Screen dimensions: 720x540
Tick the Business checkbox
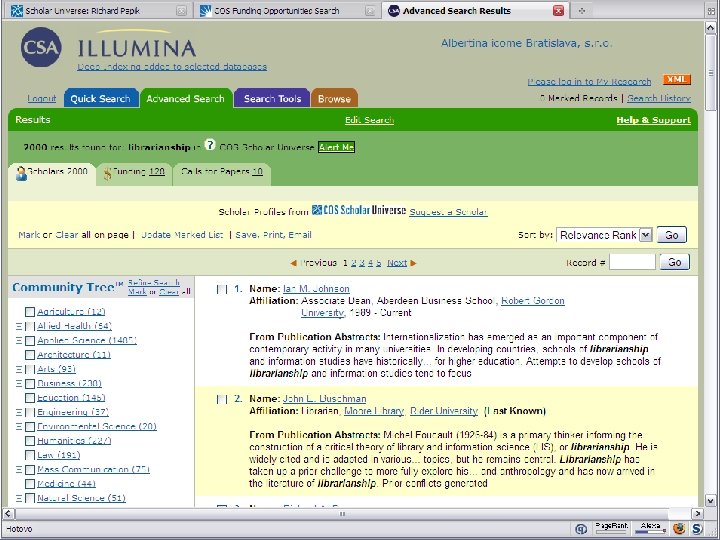click(30, 383)
